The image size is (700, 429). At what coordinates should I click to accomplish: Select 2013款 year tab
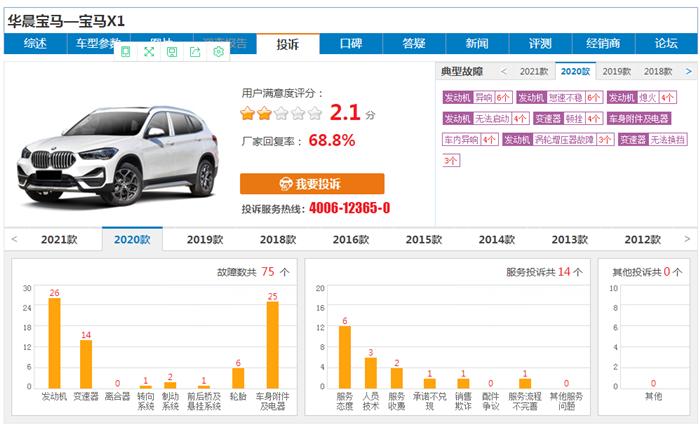[570, 240]
